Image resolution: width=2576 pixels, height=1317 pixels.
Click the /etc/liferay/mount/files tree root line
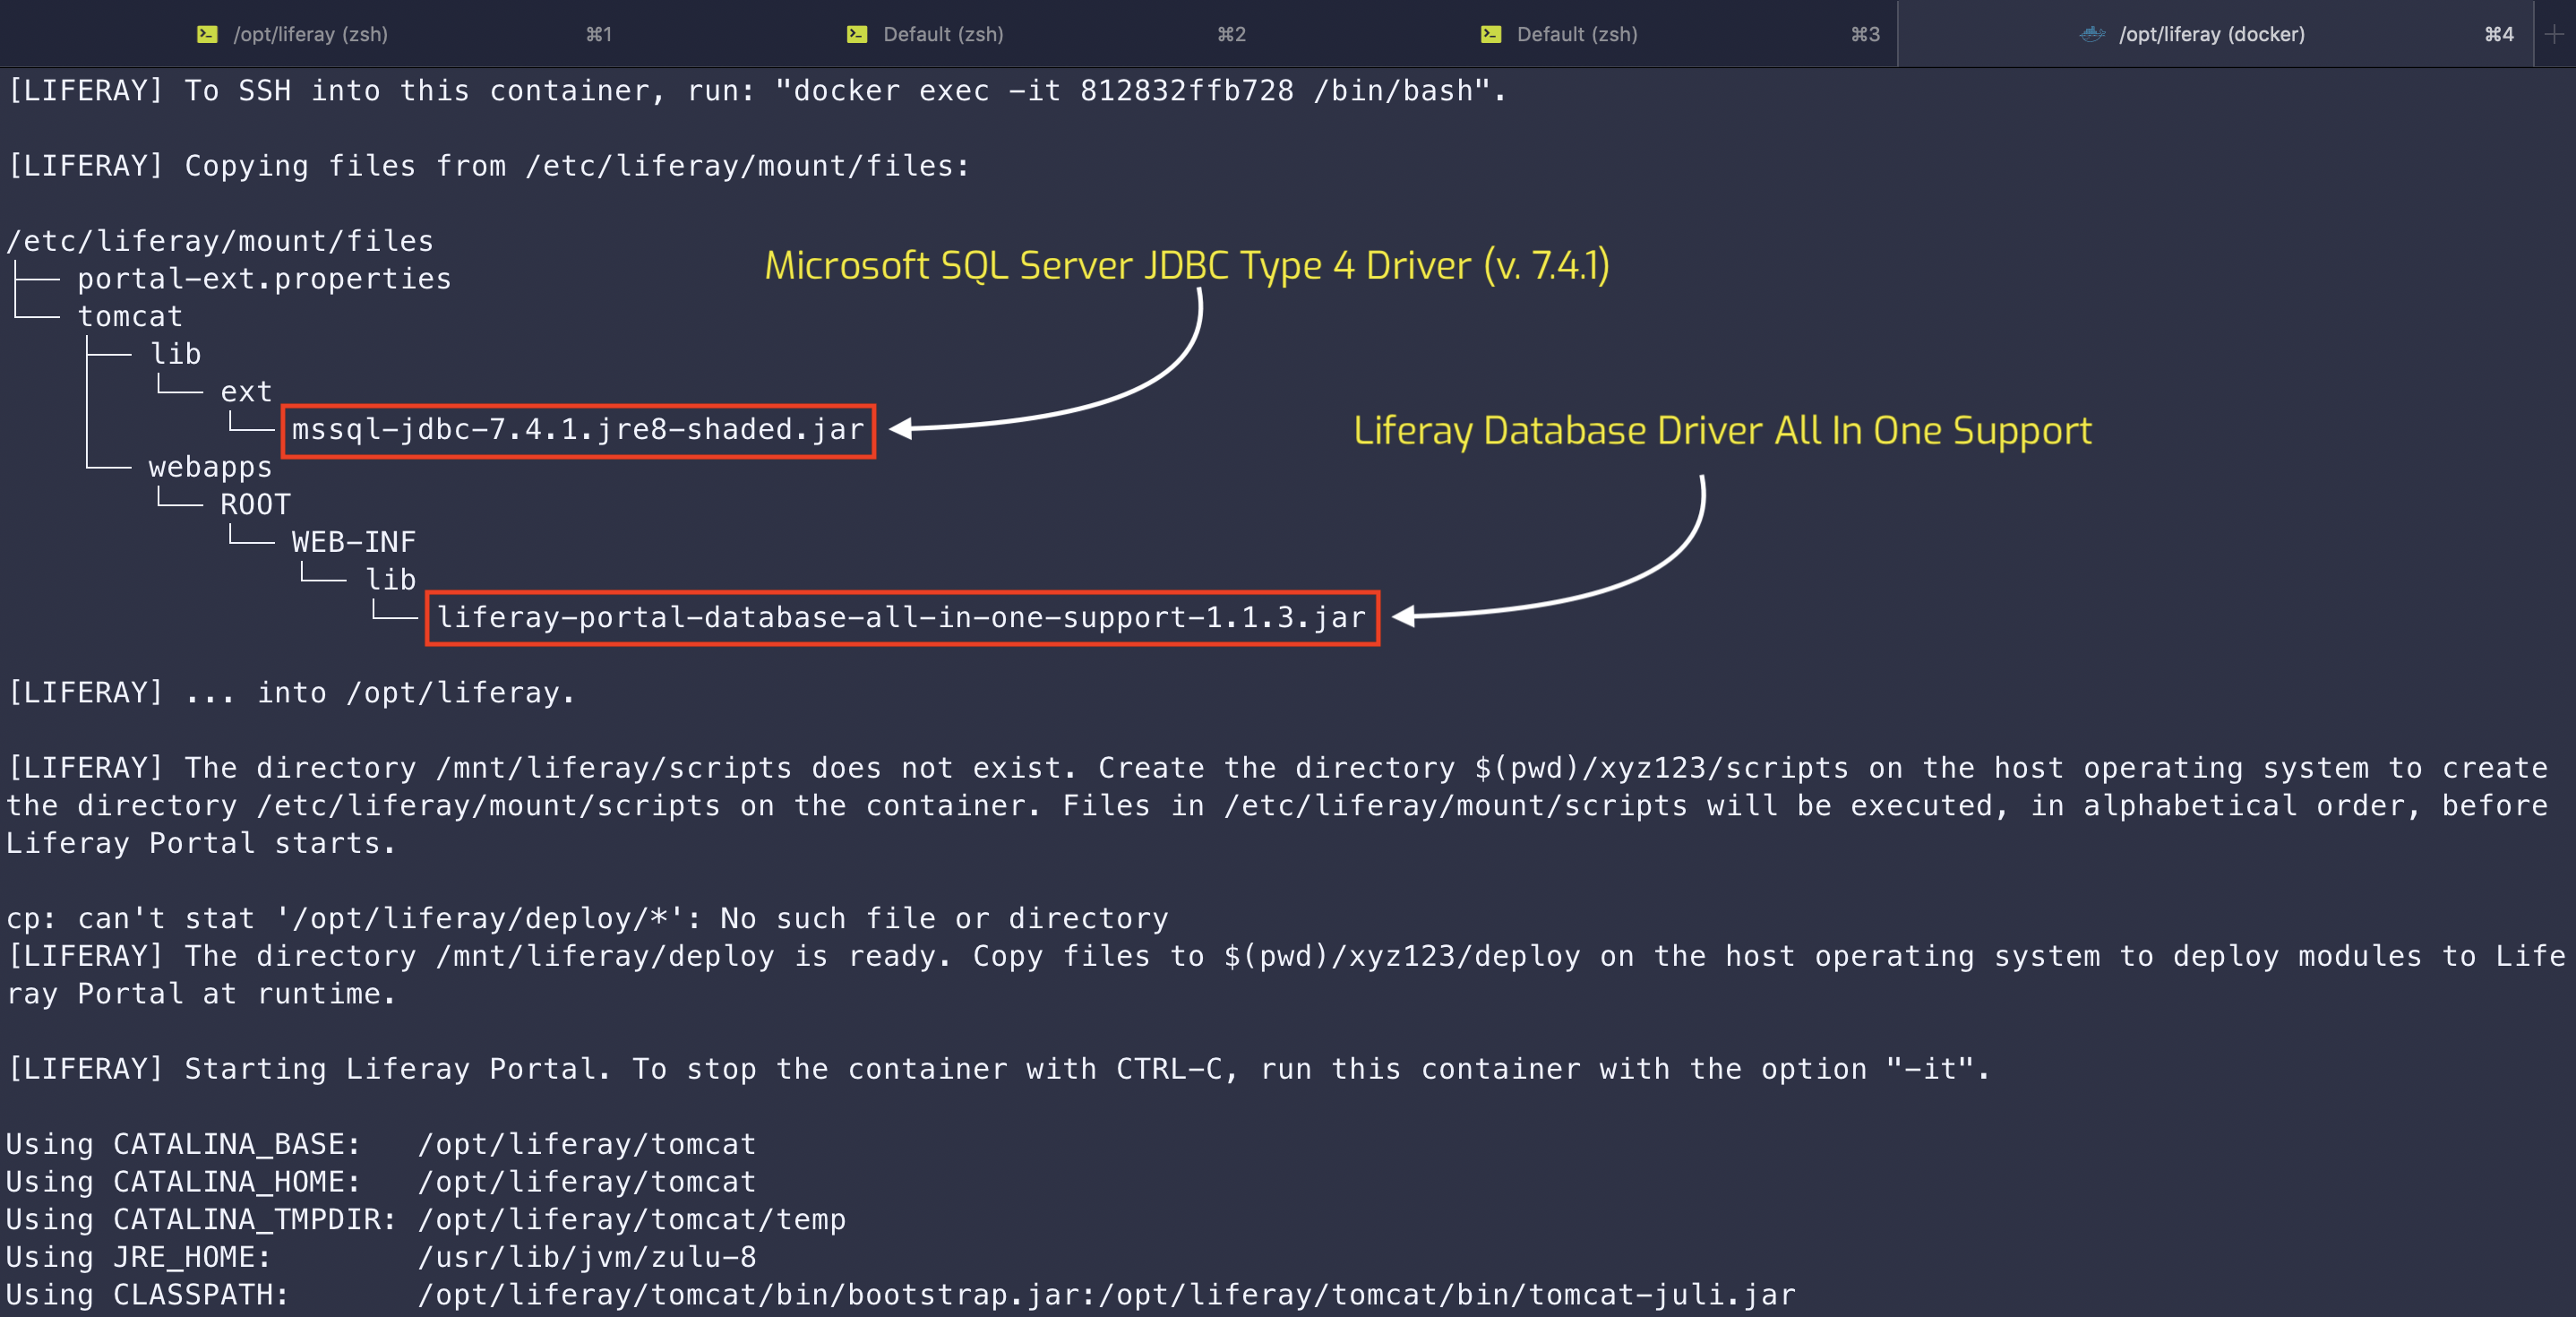click(x=220, y=241)
